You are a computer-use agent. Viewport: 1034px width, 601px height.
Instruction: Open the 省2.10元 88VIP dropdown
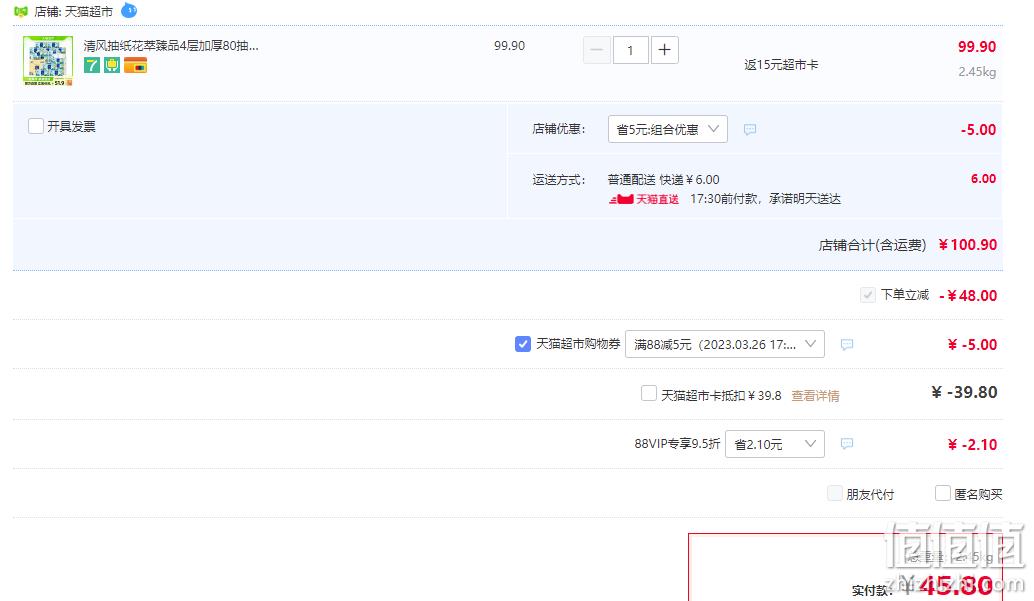775,444
